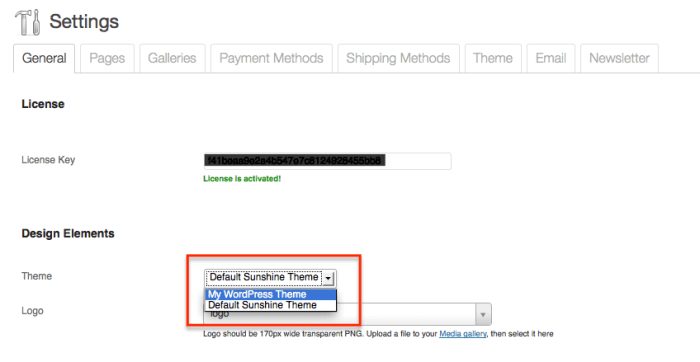Screen dimensions: 700x362
Task: Click the Theme field label
Action: [37, 276]
